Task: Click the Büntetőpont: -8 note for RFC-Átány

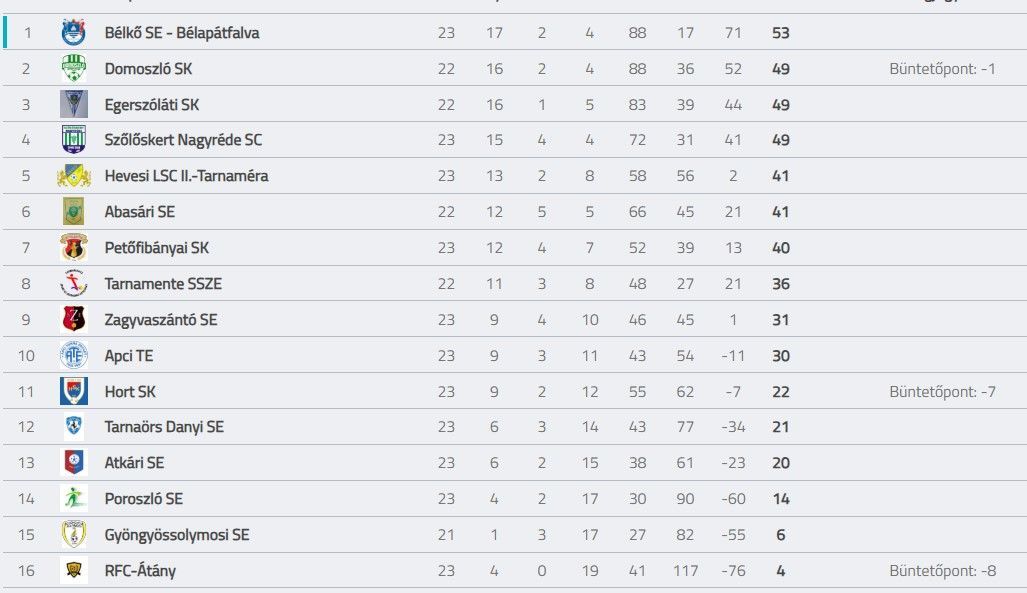Action: (x=943, y=571)
